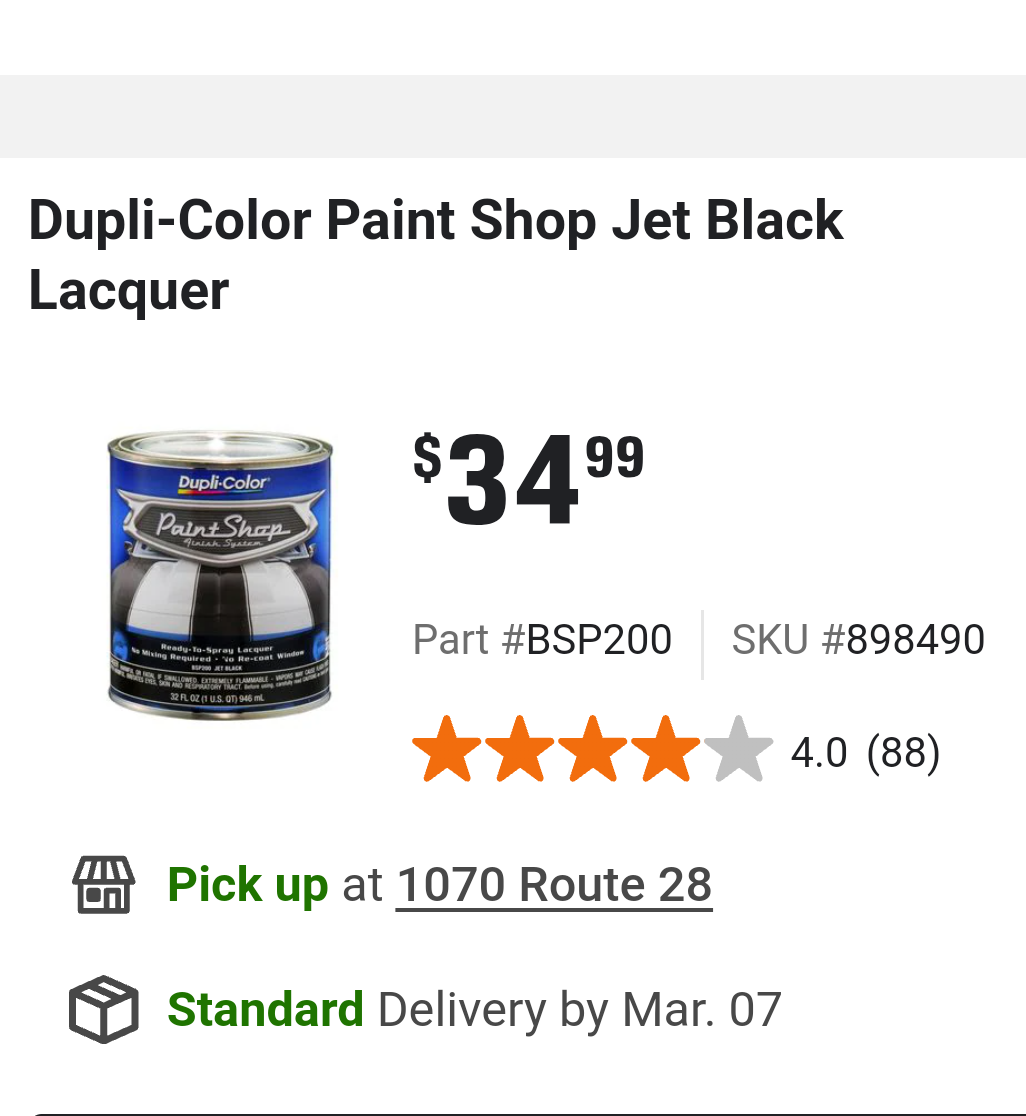The image size is (1026, 1116).
Task: Click the first orange rating star
Action: point(447,749)
